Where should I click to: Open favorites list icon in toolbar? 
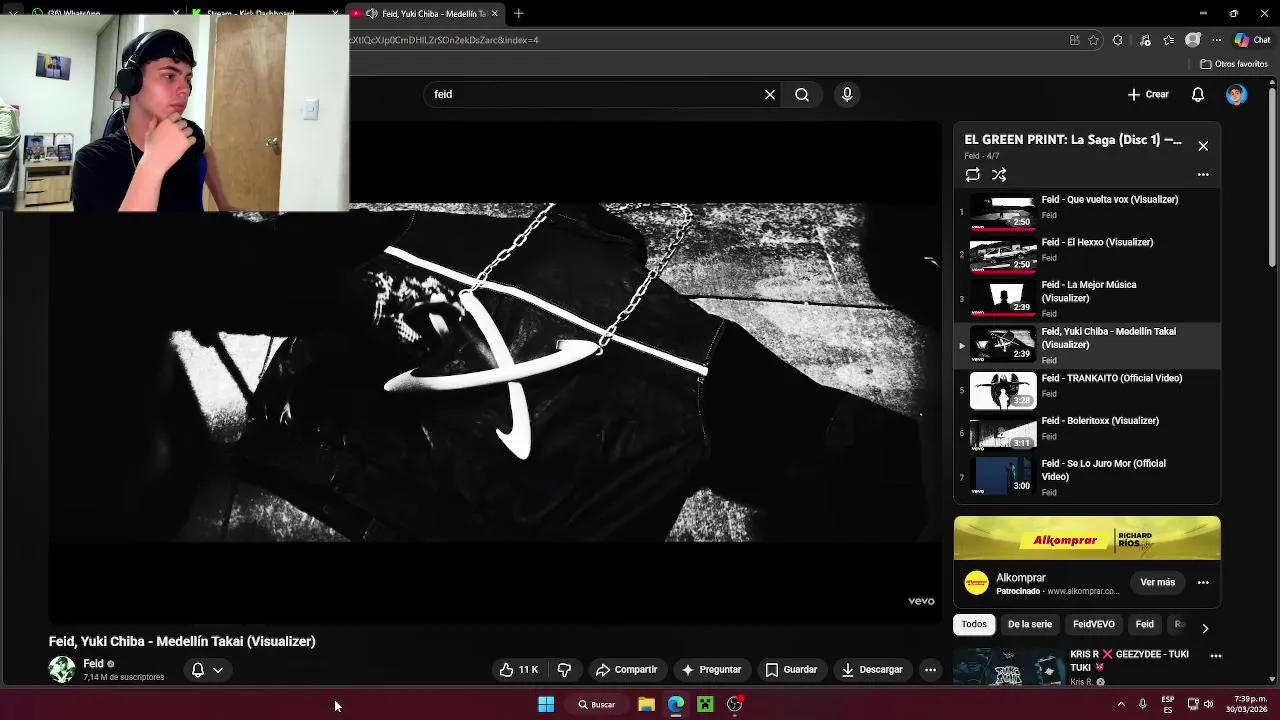tap(1169, 40)
